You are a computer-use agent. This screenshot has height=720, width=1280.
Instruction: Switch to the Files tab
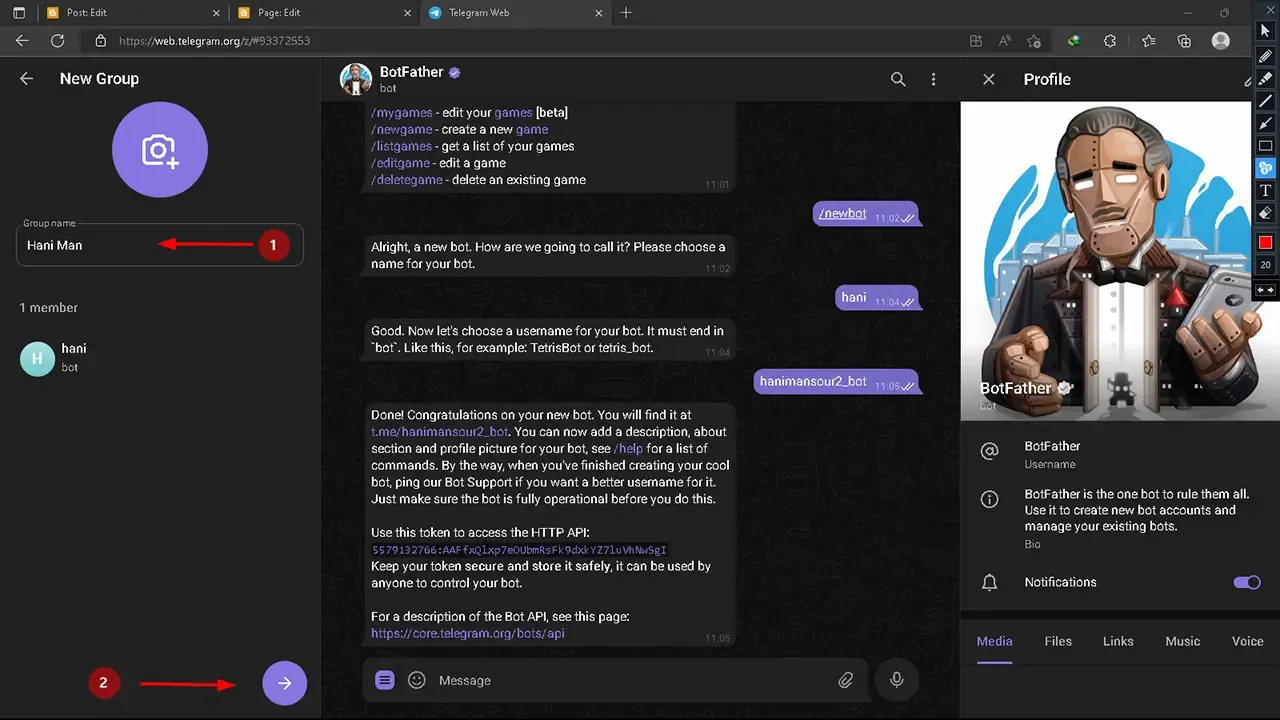pos(1058,641)
